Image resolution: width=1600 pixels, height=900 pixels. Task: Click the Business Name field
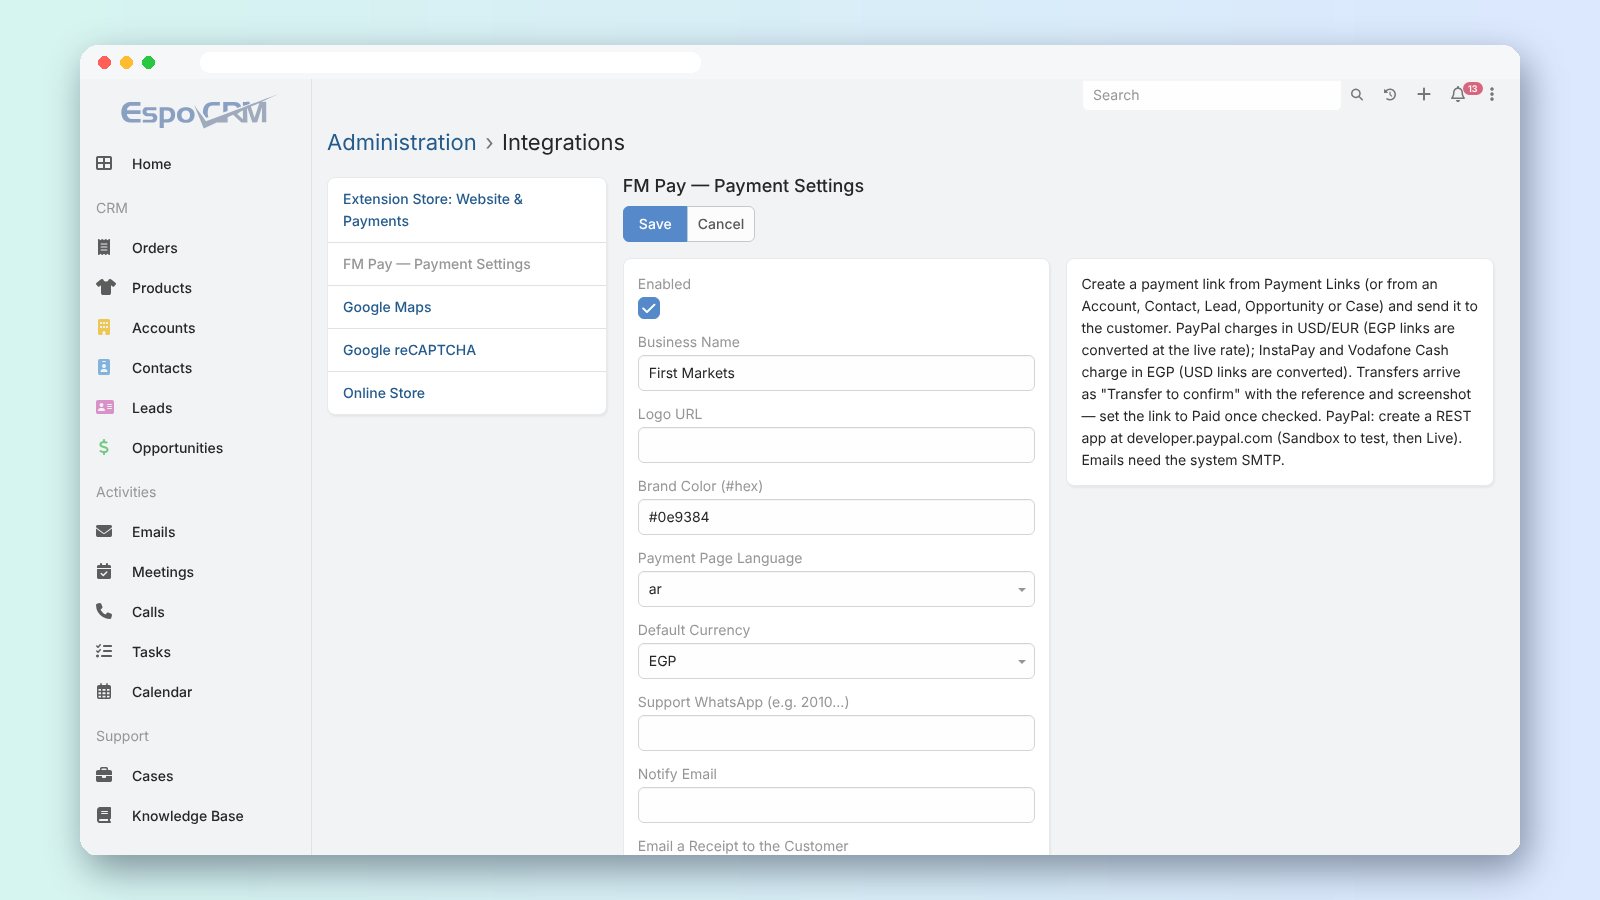[x=836, y=373]
